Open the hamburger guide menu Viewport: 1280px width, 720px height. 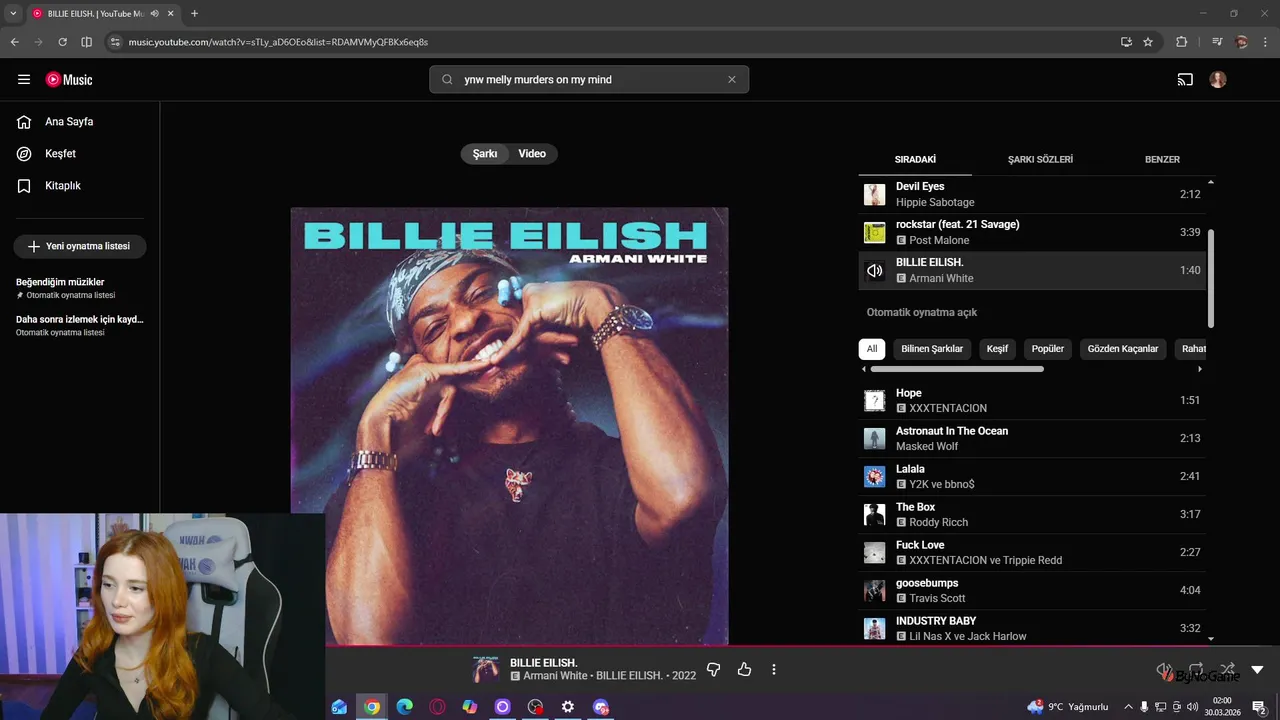(24, 80)
